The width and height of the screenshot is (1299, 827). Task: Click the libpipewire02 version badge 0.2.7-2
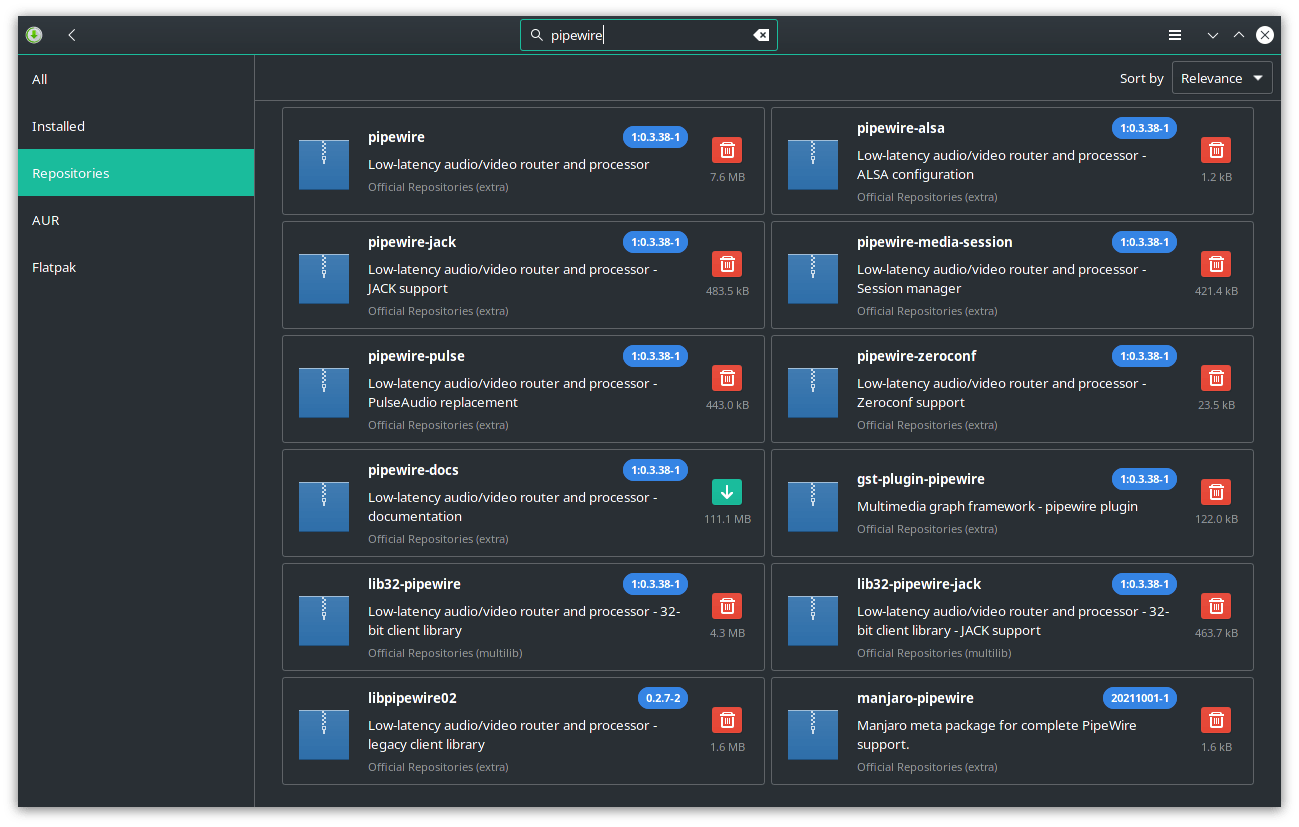(x=662, y=698)
